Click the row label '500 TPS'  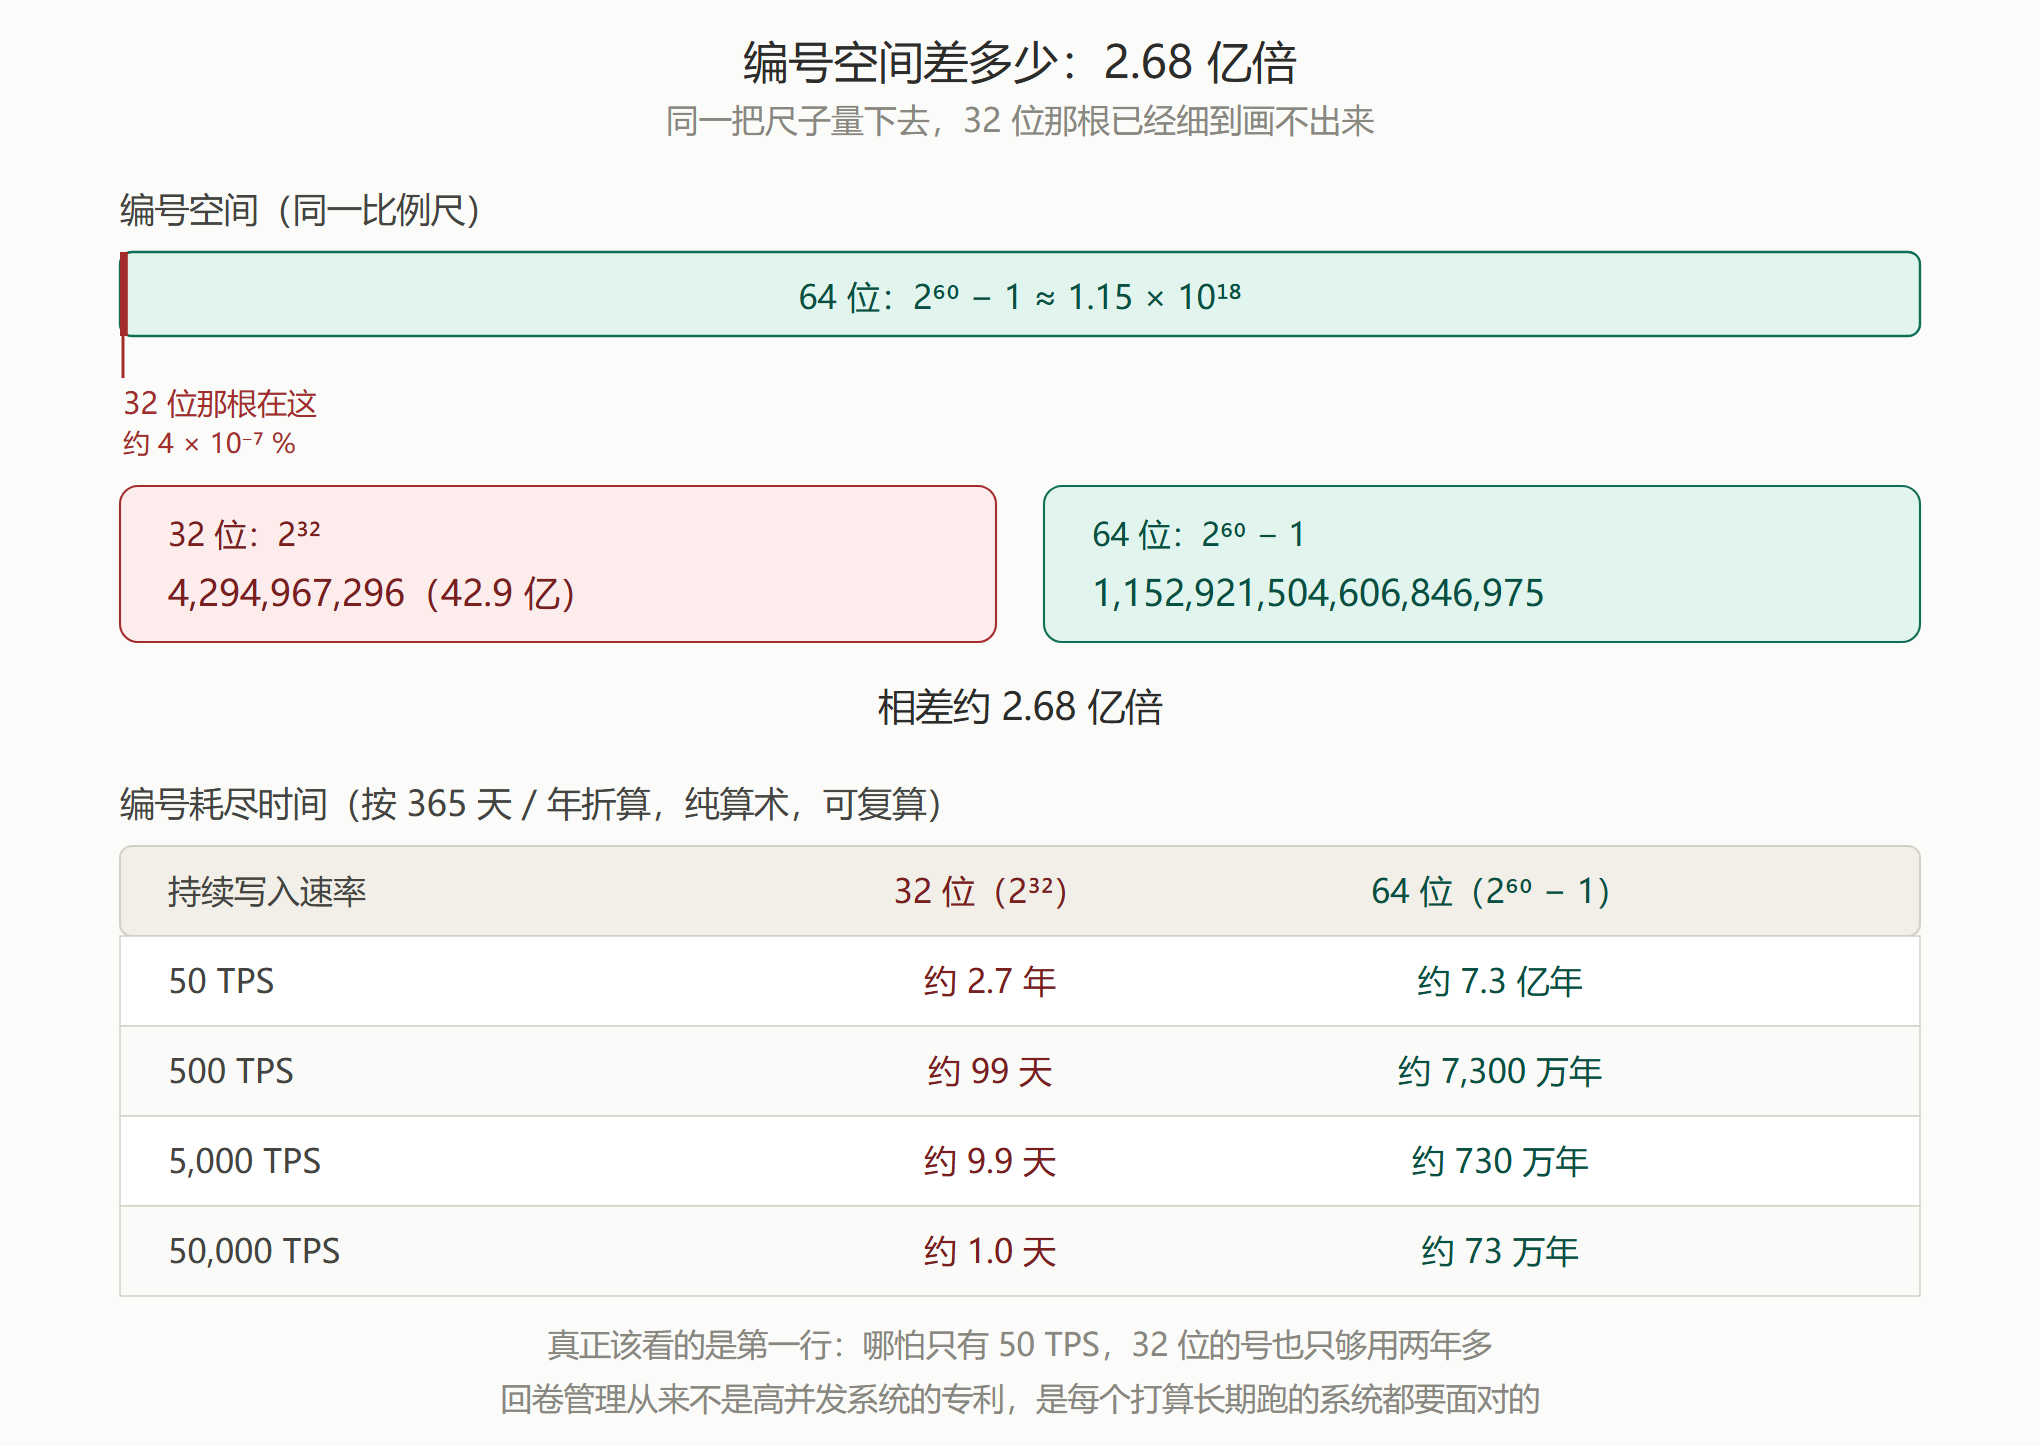(x=231, y=1071)
